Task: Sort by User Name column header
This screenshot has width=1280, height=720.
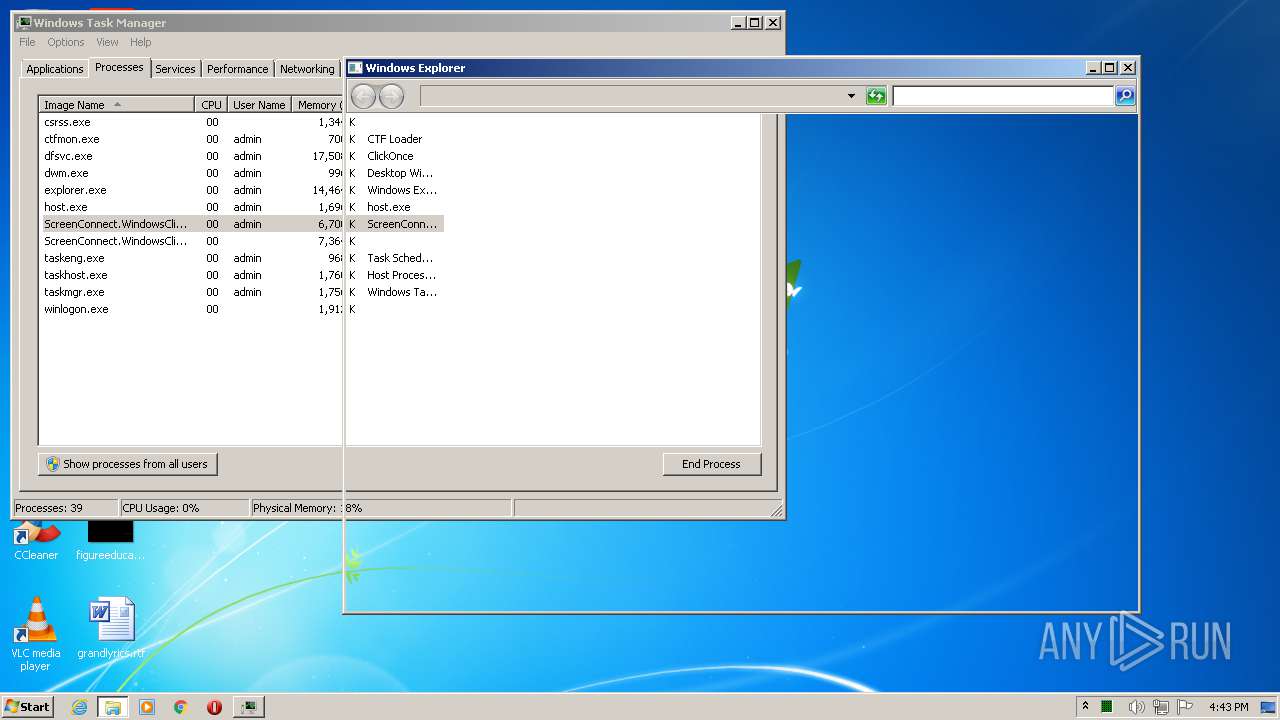Action: point(259,105)
